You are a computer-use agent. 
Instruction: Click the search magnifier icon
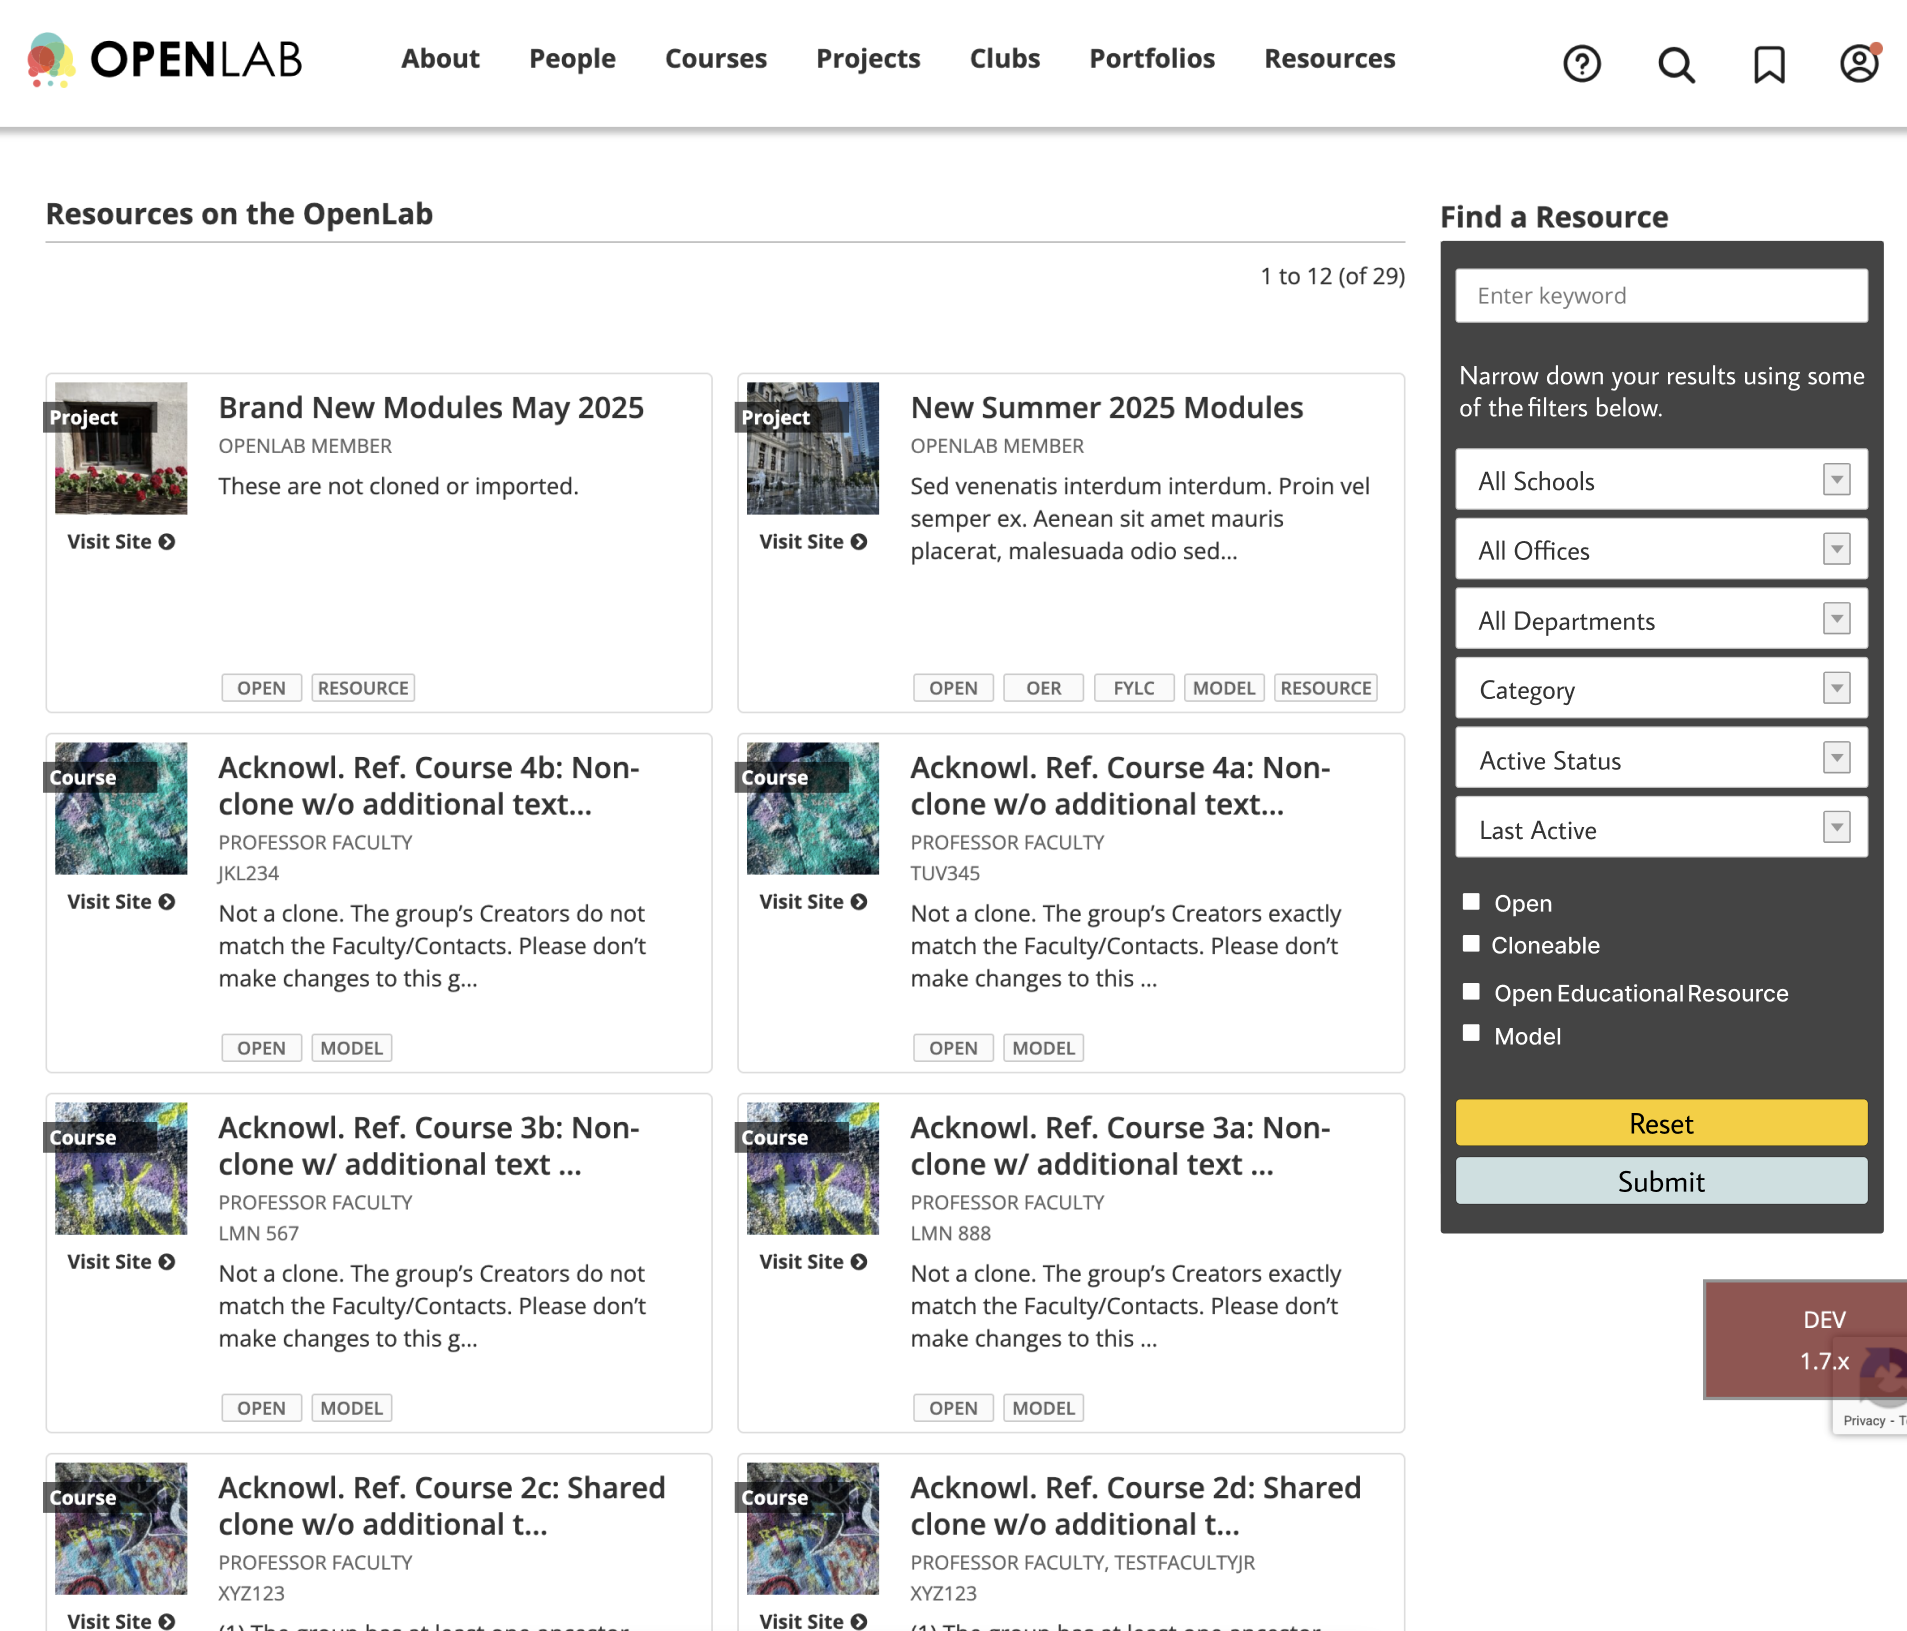1675,65
